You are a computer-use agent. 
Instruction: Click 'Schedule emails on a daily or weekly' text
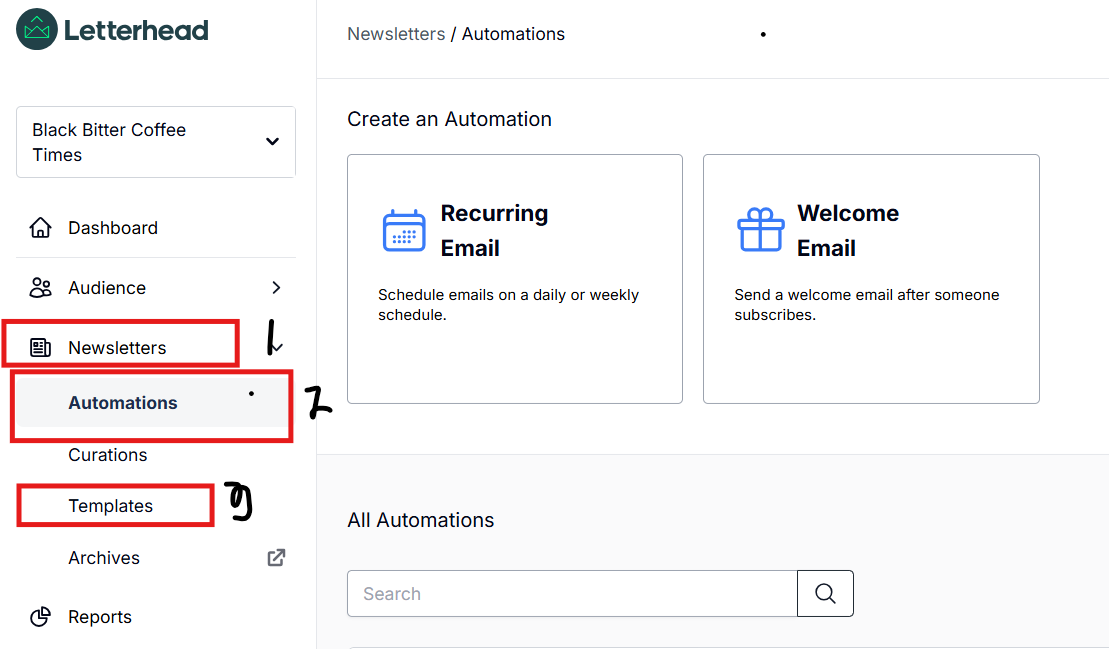click(x=509, y=295)
